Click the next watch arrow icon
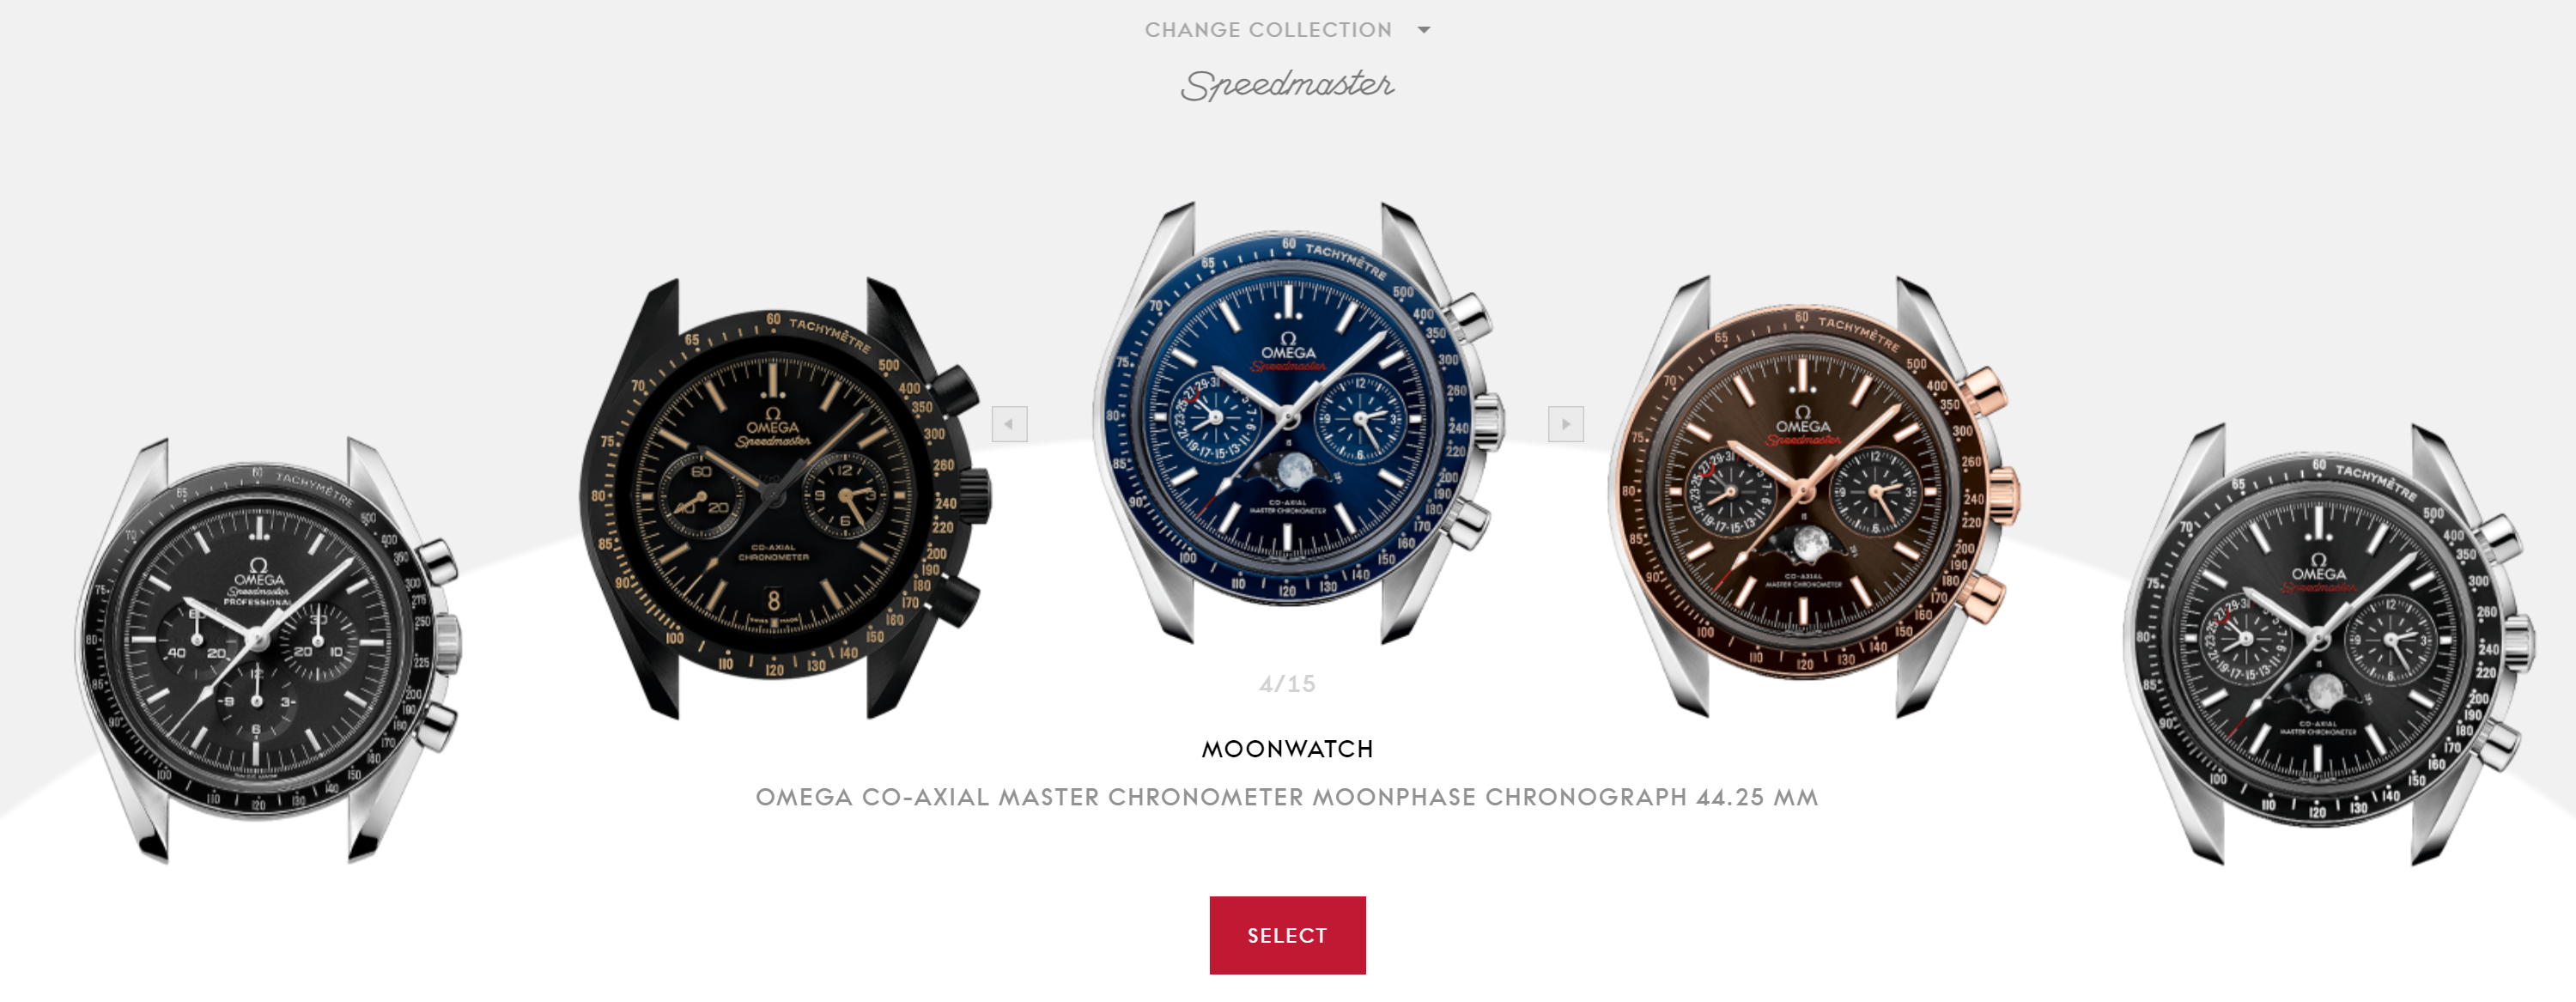The height and width of the screenshot is (1002, 2576). point(1566,424)
